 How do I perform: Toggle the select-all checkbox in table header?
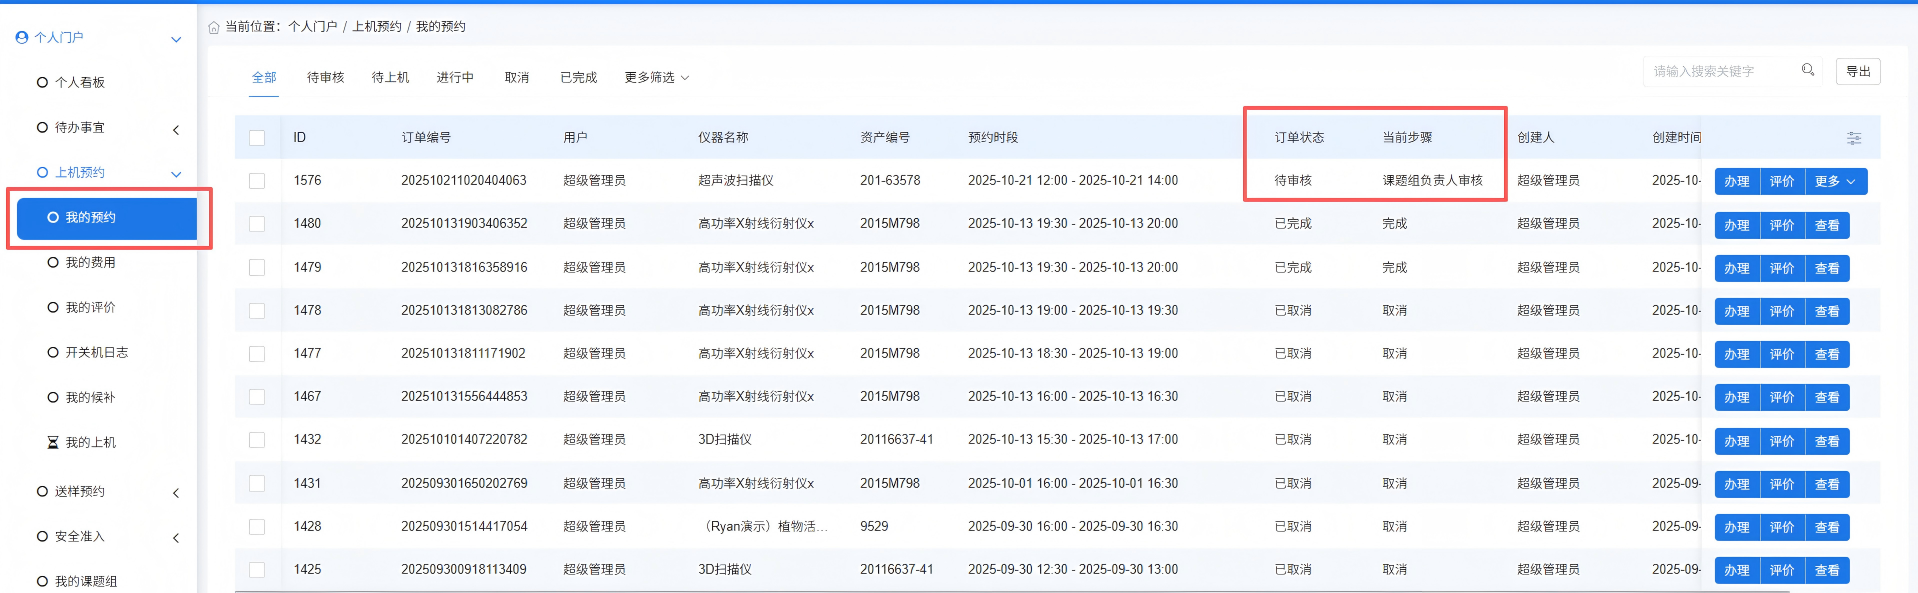[257, 138]
